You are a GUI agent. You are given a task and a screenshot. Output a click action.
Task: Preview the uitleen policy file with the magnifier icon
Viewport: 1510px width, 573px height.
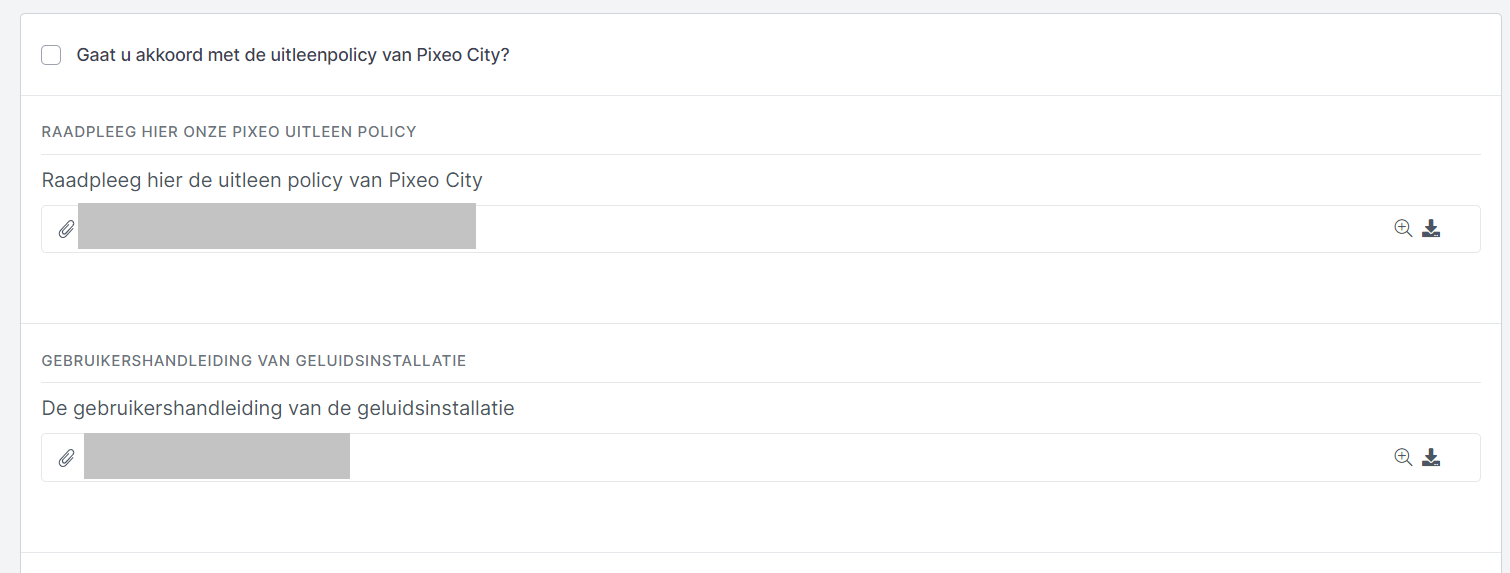click(1403, 228)
